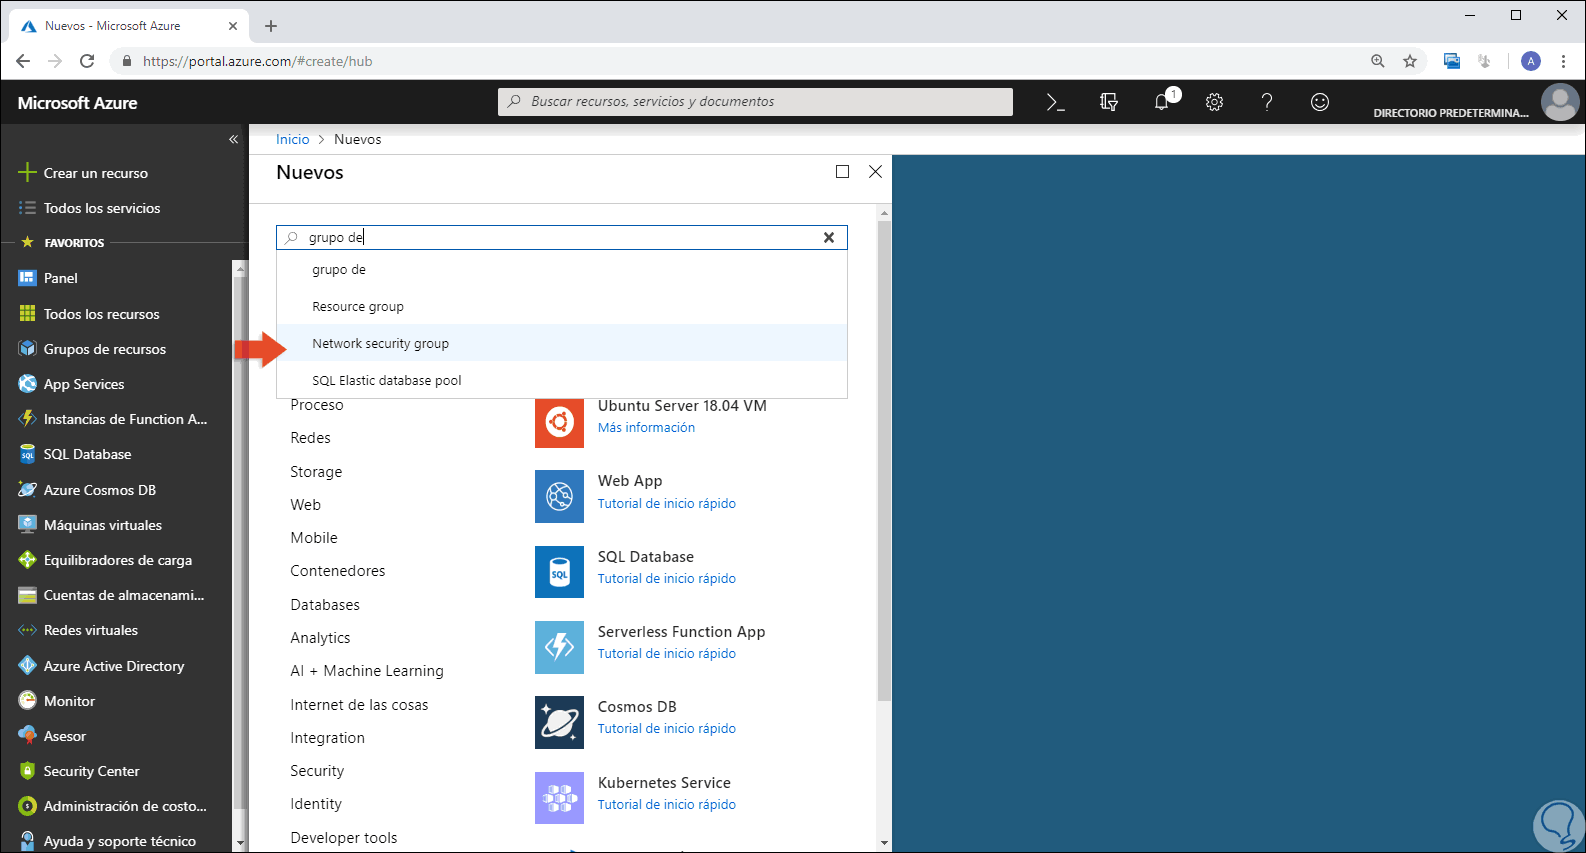The height and width of the screenshot is (853, 1586).
Task: Select the Storage category
Action: point(316,472)
